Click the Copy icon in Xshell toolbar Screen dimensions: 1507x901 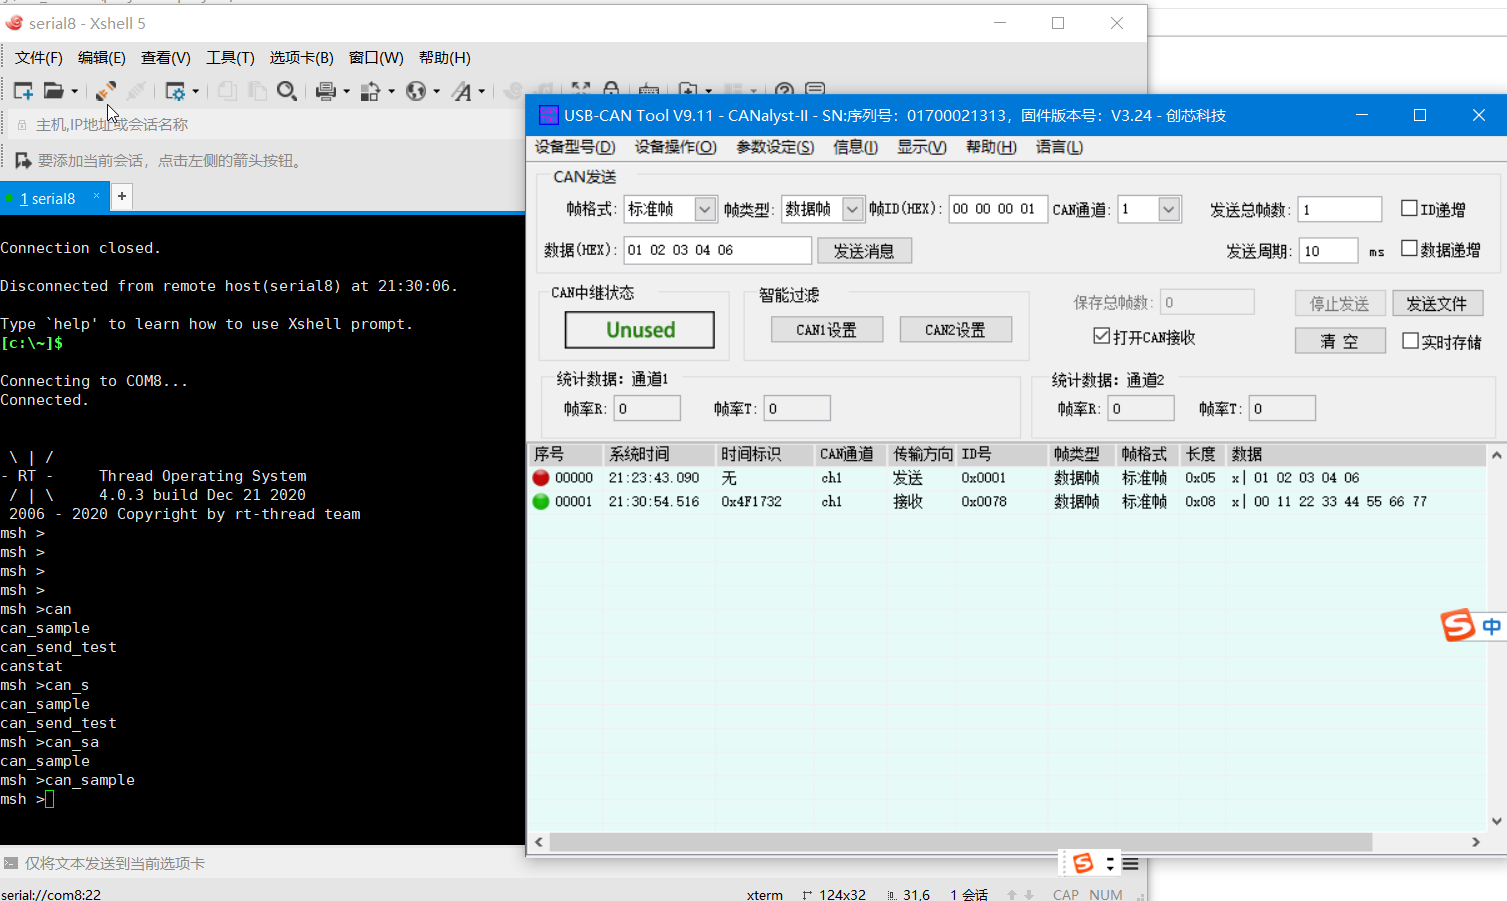(x=227, y=91)
